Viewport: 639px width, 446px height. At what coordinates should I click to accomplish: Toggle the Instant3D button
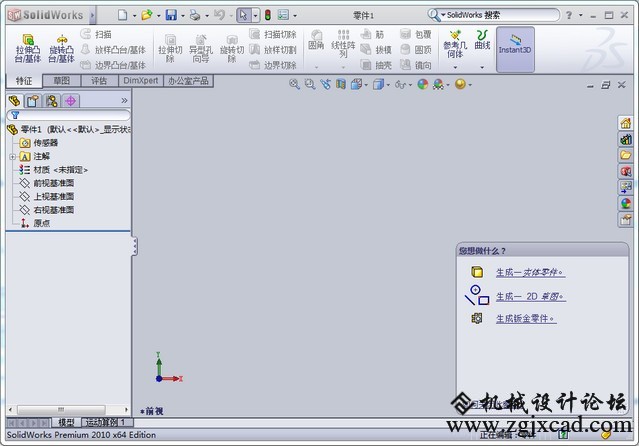[x=515, y=49]
